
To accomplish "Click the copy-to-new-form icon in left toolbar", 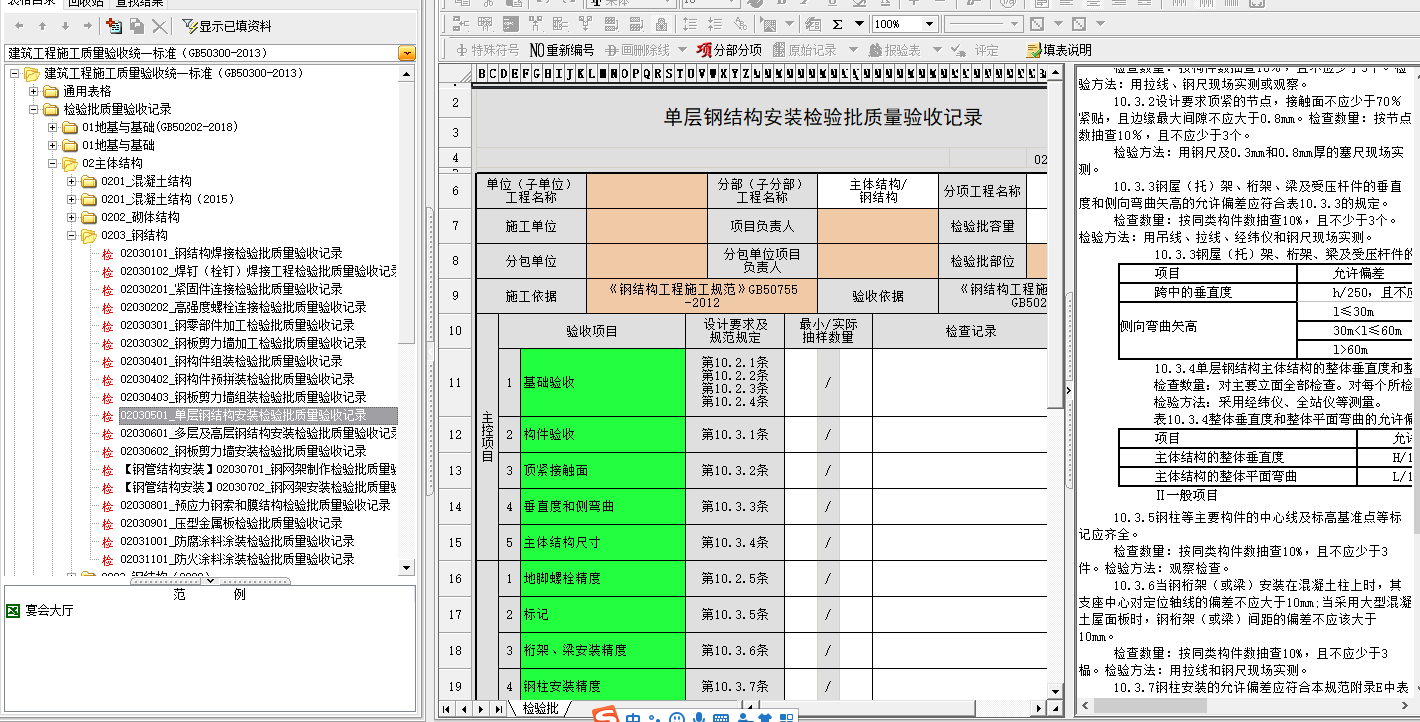I will click(114, 25).
